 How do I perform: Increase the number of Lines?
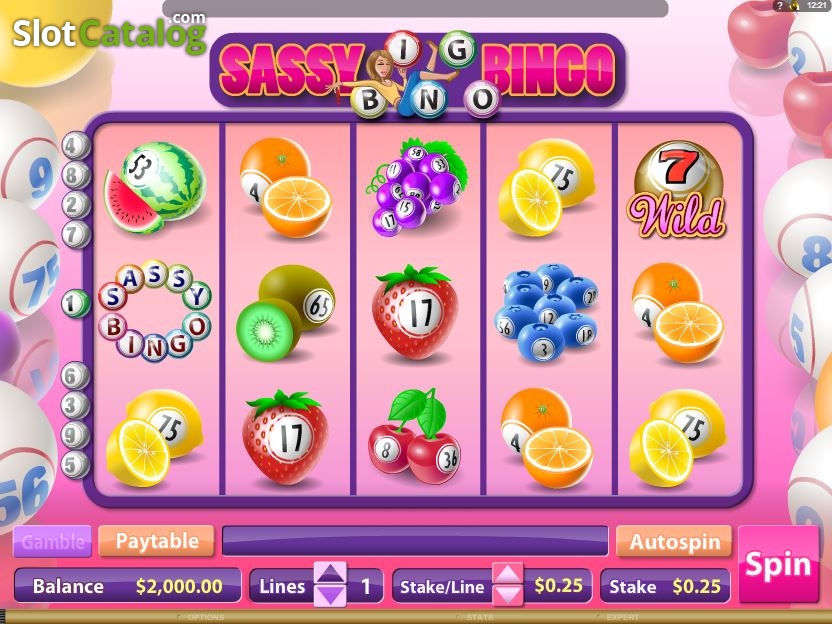(331, 573)
